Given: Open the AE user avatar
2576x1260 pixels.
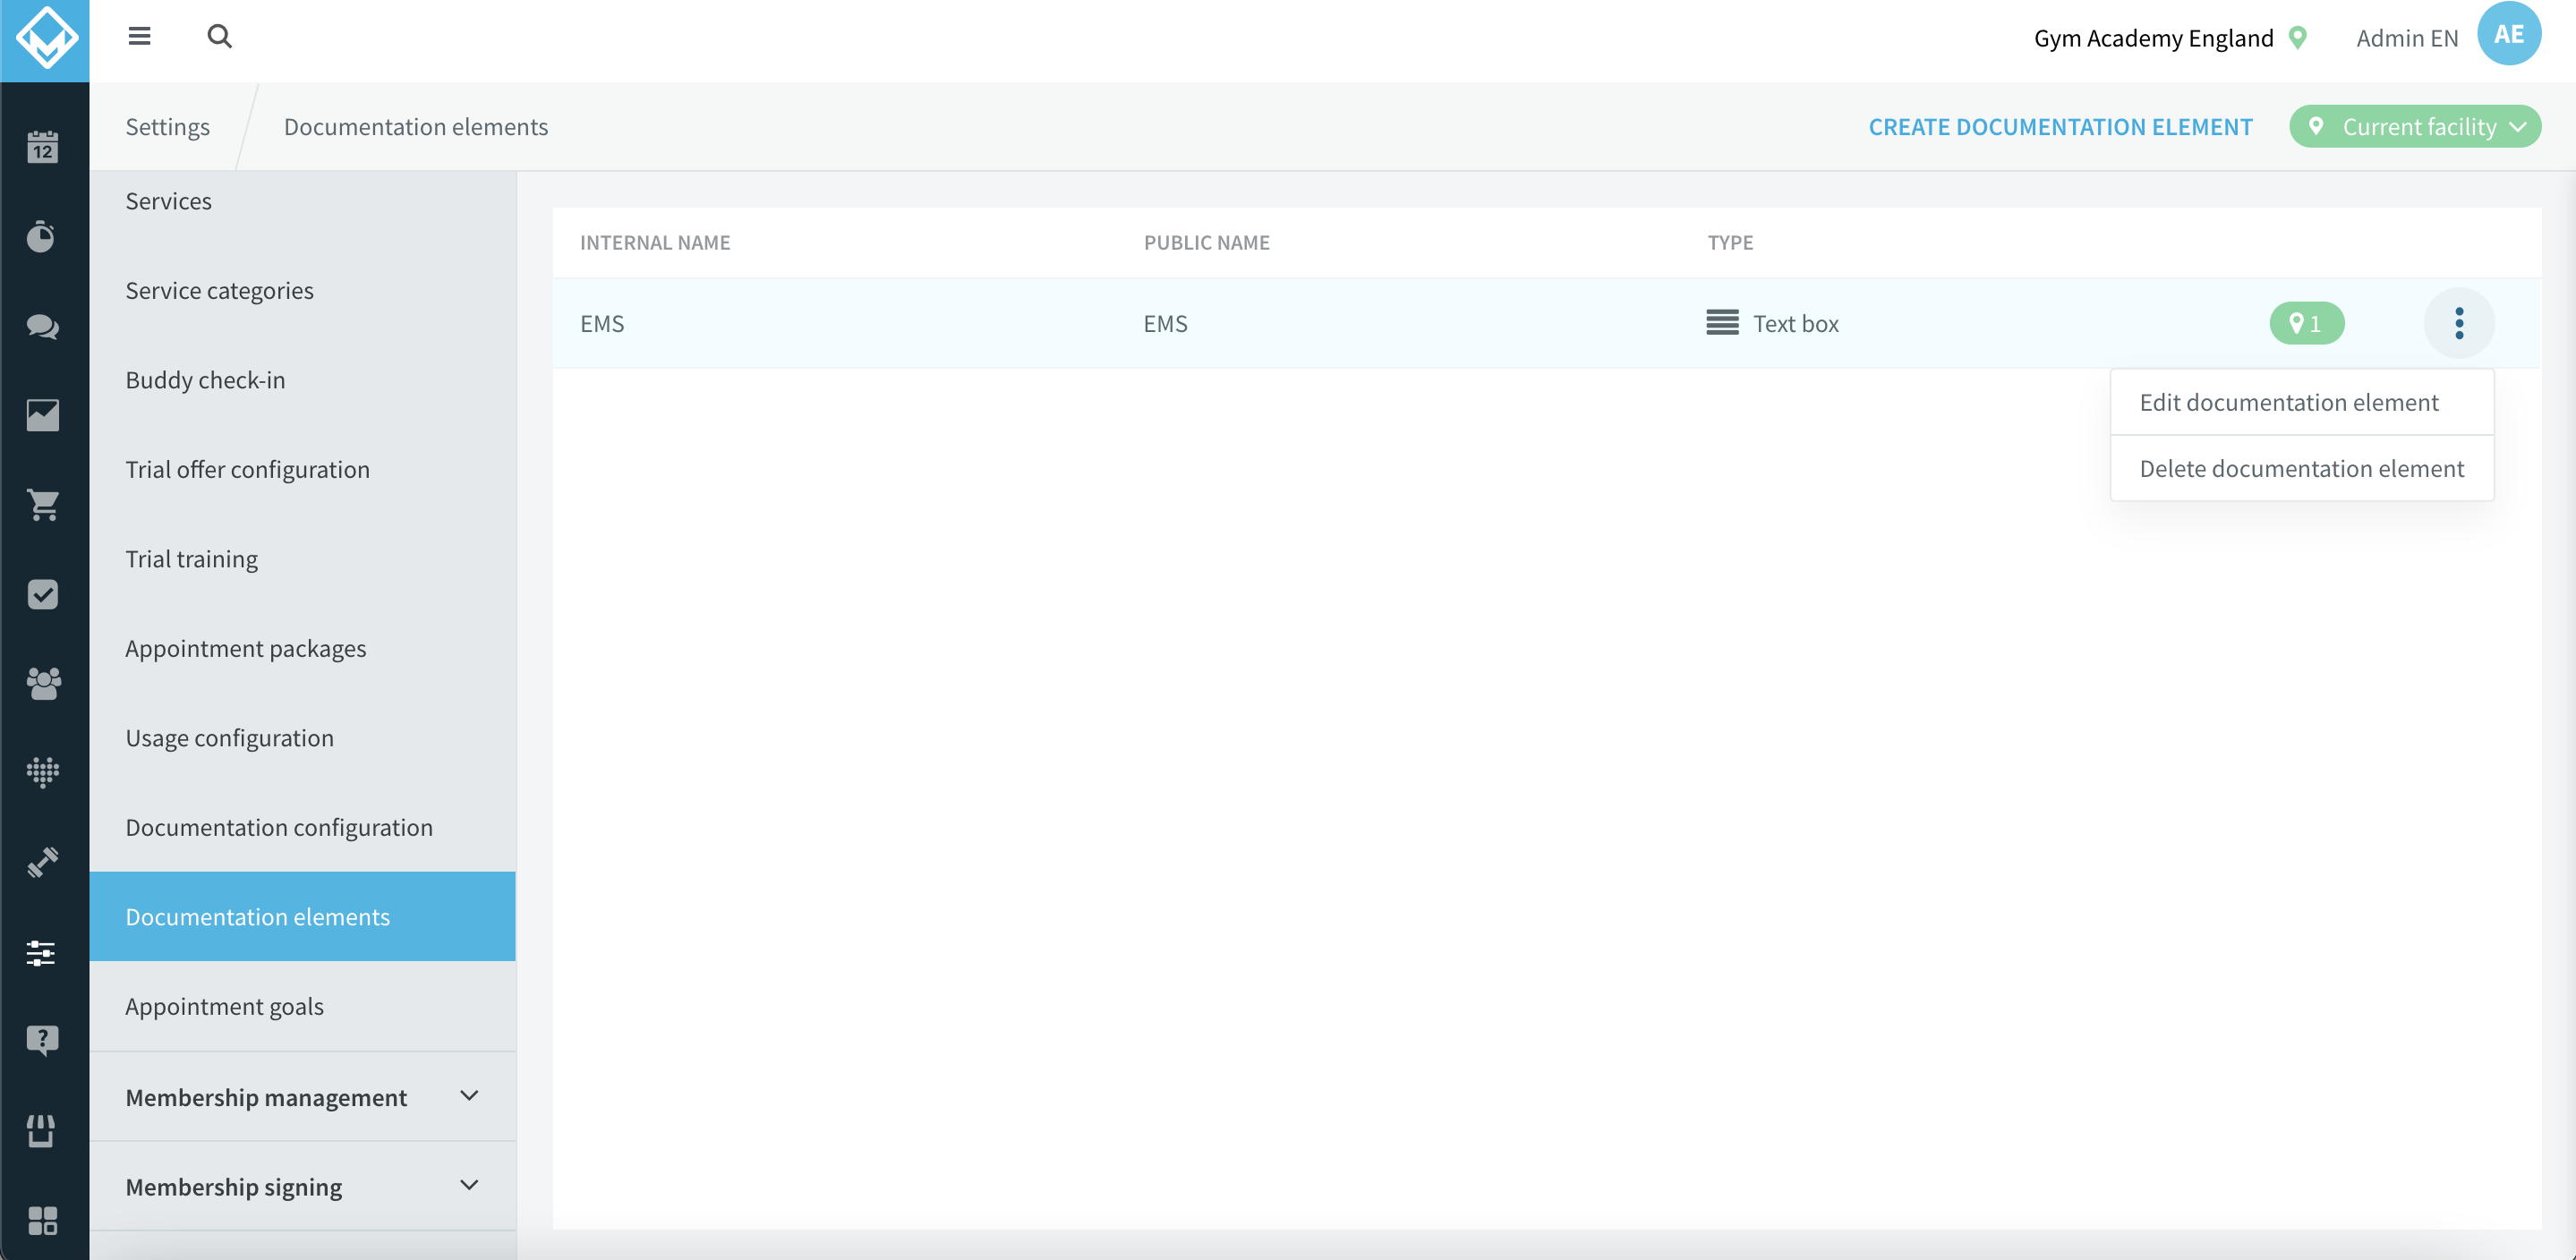Looking at the screenshot, I should click(2508, 35).
